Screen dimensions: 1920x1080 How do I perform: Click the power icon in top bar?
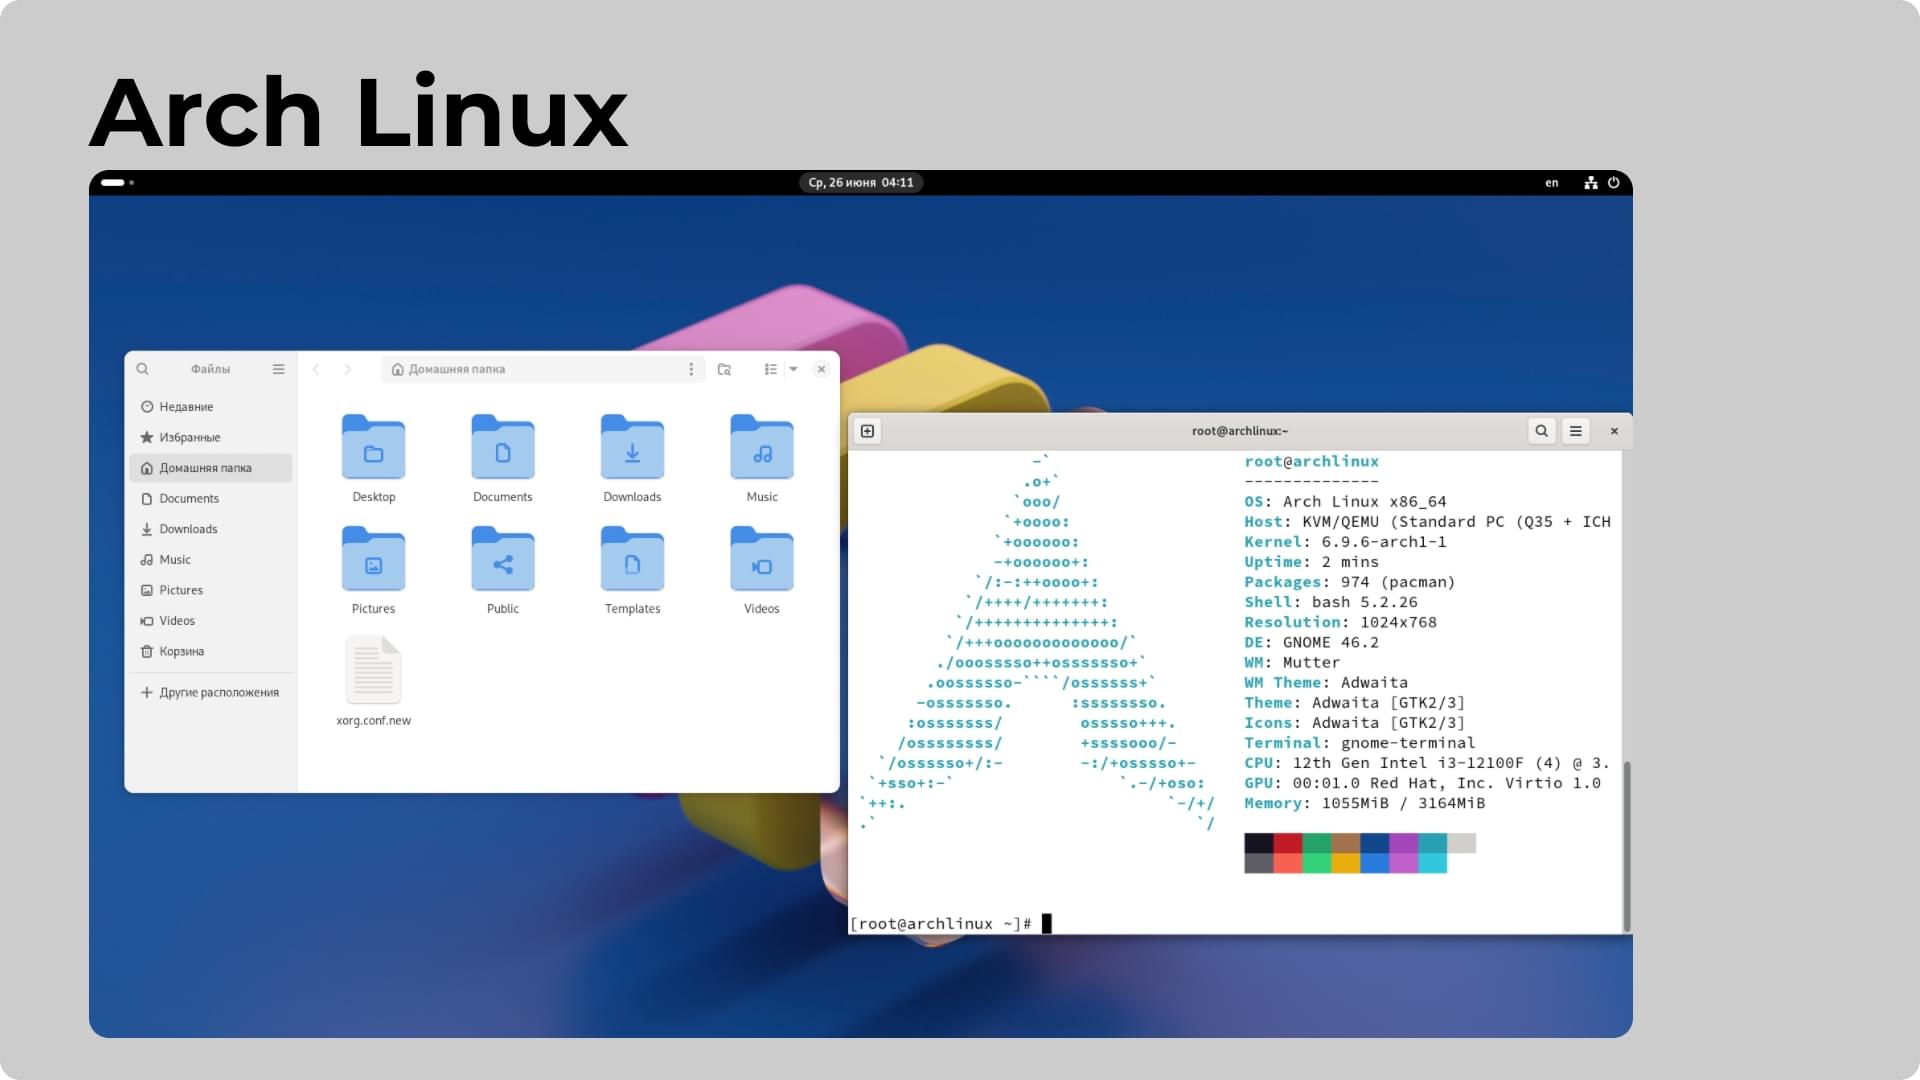click(x=1613, y=183)
